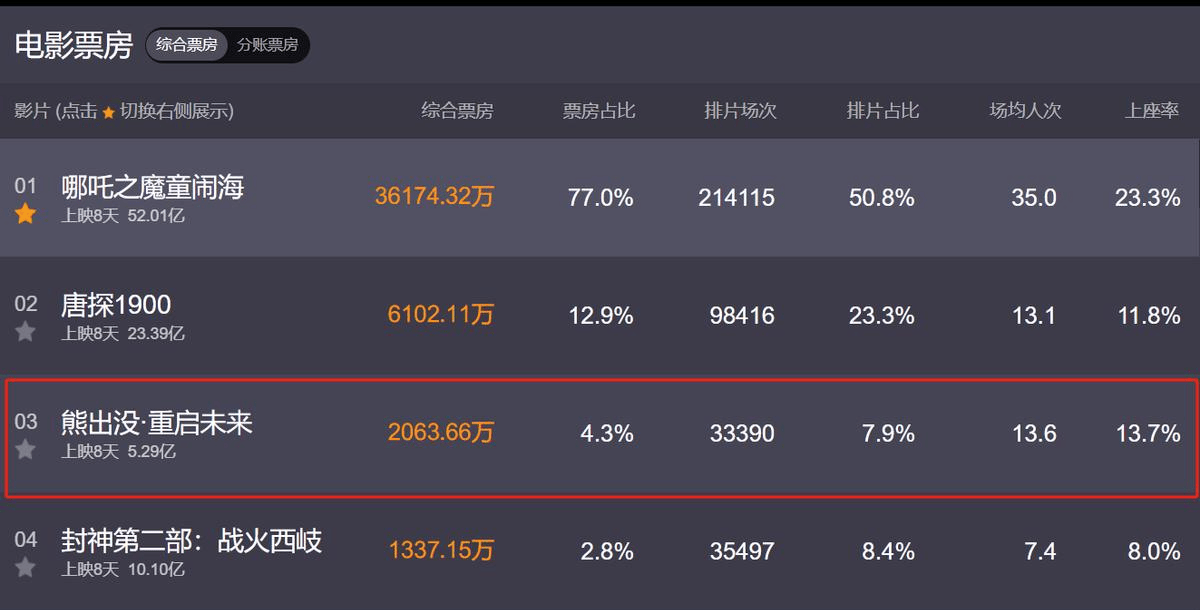Screen dimensions: 1200x610
Task: Click the orange star in the 影片 header hint
Action: click(108, 112)
